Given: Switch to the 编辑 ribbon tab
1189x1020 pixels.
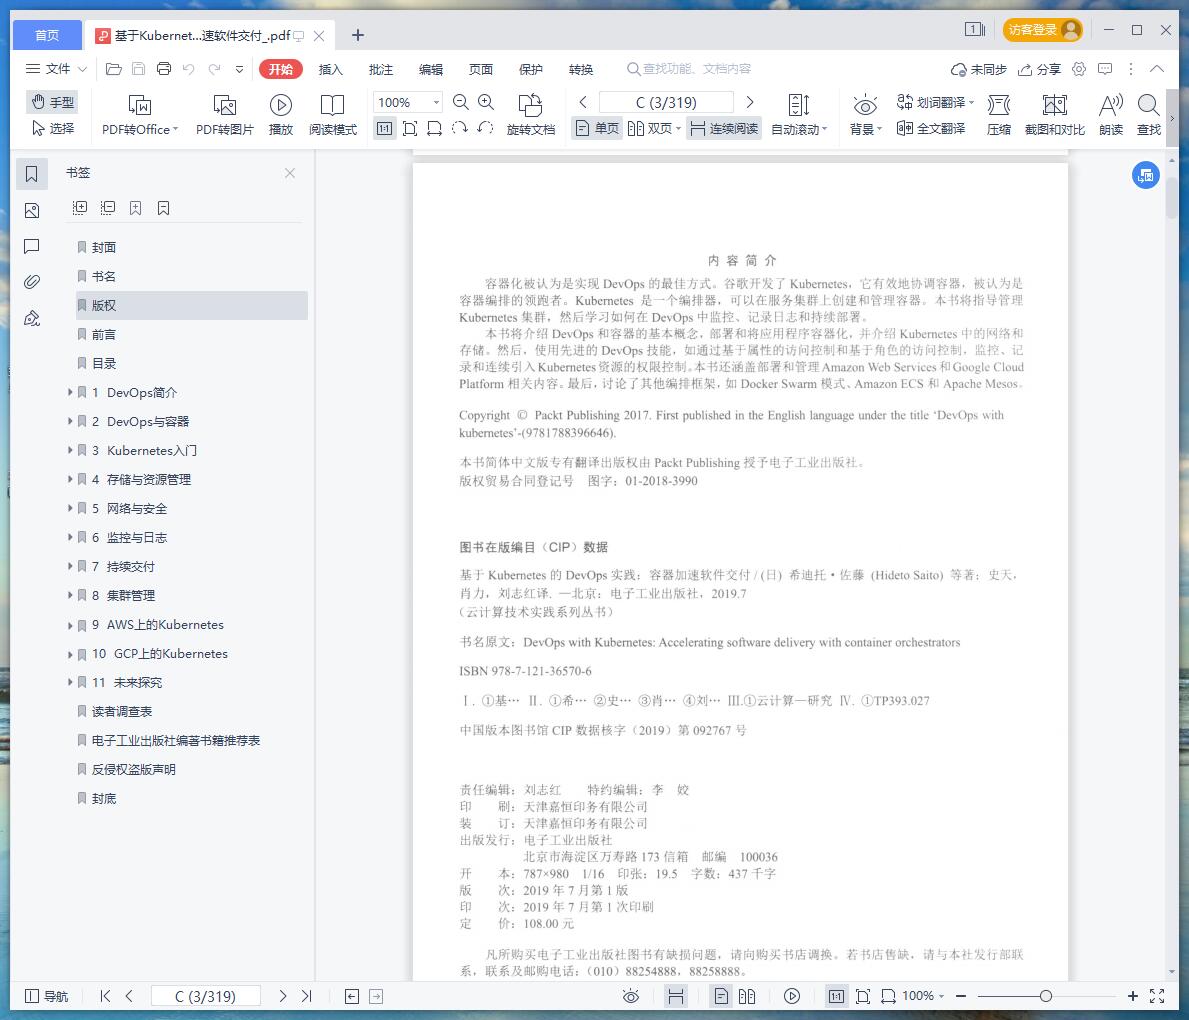Looking at the screenshot, I should tap(431, 69).
